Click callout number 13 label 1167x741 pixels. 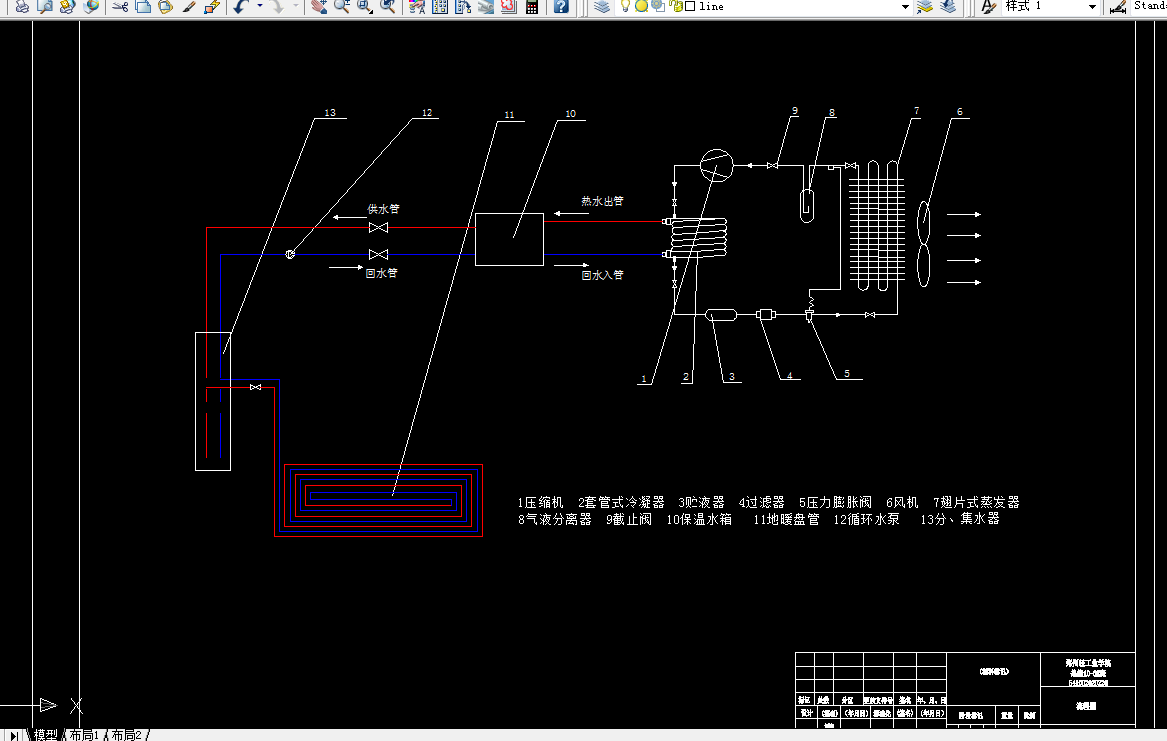(330, 113)
